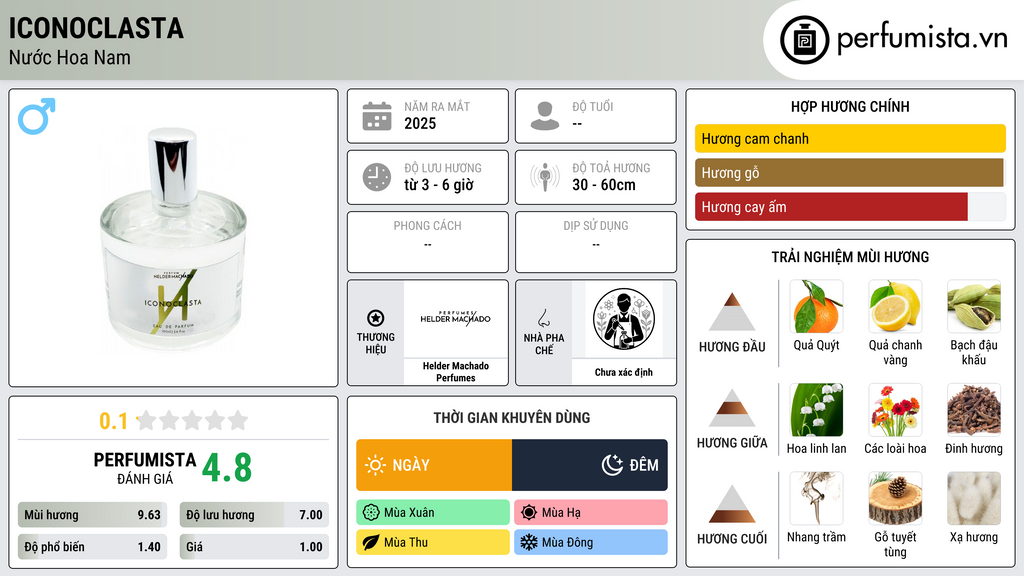The image size is (1024, 576).
Task: Click the Bạch đậu khấu cardamom image
Action: point(974,307)
